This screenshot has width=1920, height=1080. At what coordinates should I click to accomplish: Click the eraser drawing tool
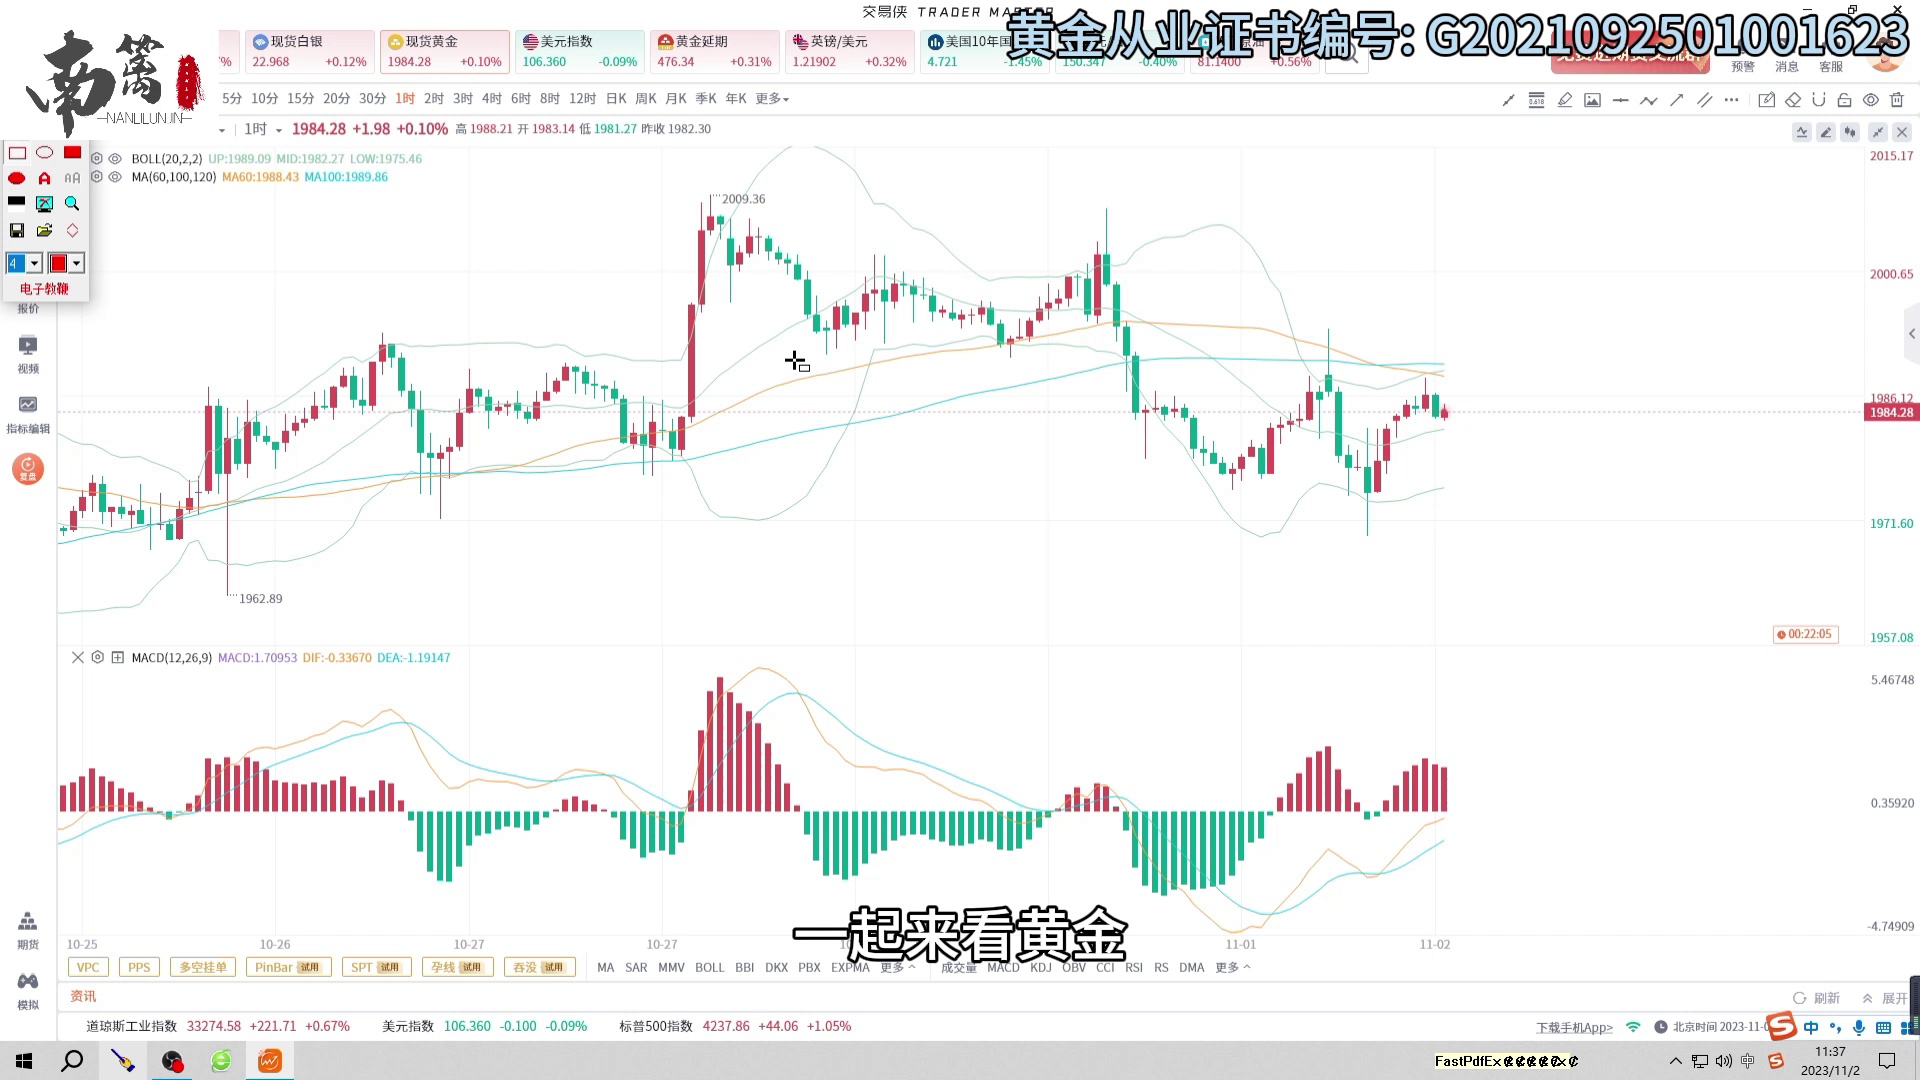[1793, 100]
